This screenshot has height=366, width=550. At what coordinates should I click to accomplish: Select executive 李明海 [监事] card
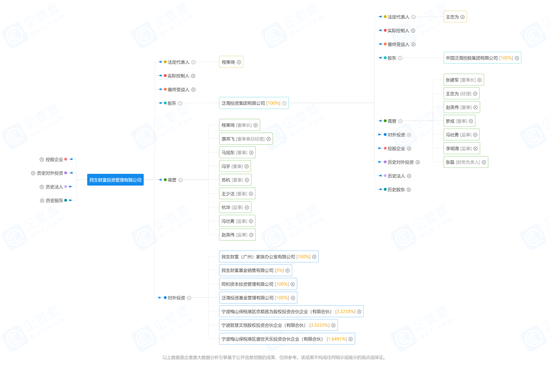(461, 148)
